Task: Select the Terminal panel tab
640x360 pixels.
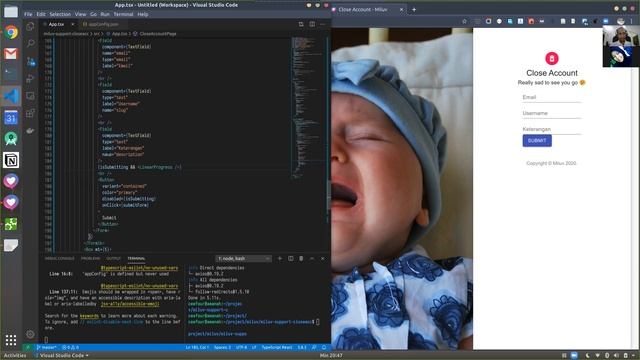Action: (136, 258)
